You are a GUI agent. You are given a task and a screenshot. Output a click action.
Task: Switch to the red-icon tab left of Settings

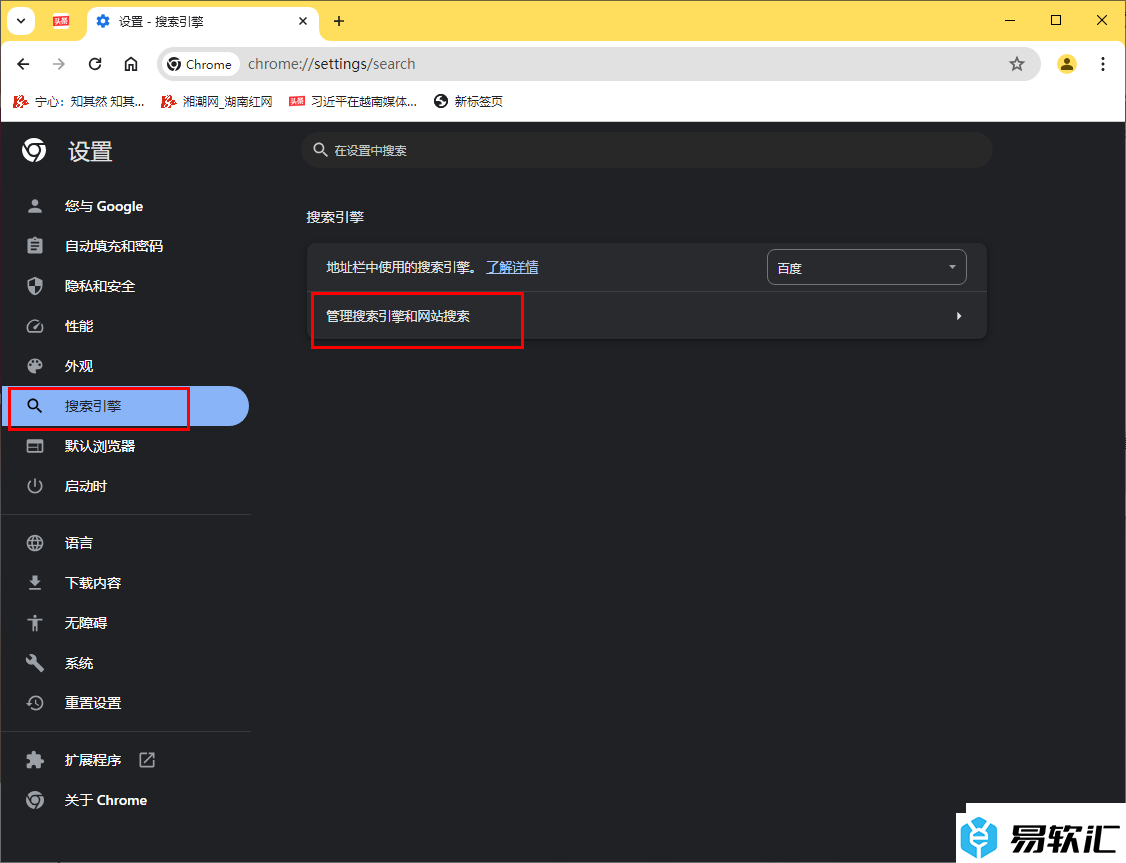(61, 22)
